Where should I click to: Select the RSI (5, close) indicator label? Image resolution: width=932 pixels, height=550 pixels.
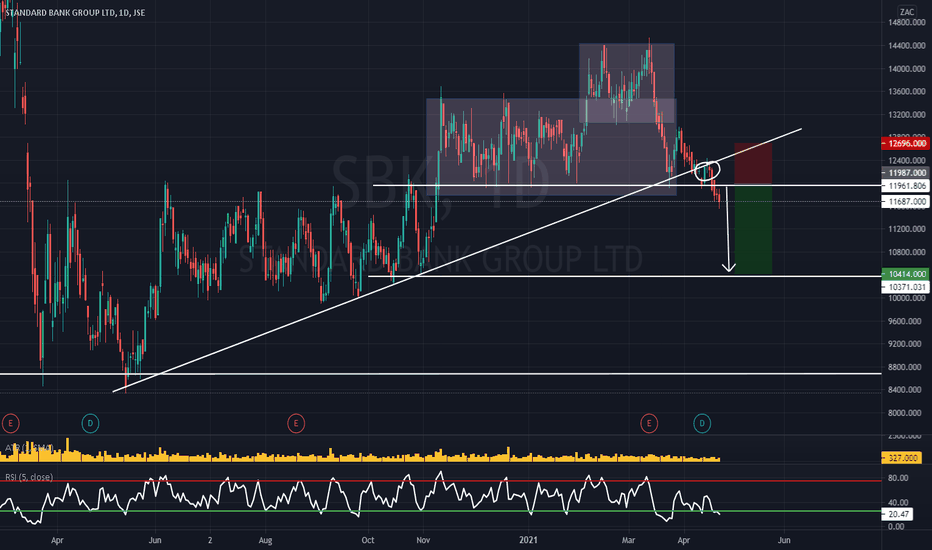29,477
